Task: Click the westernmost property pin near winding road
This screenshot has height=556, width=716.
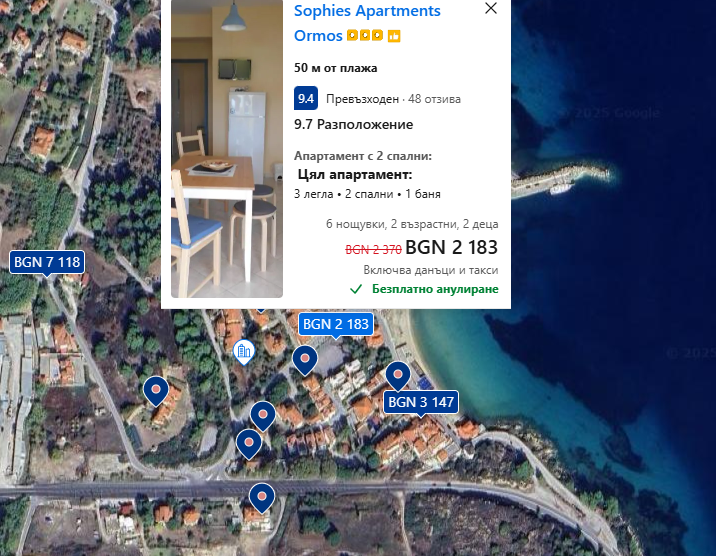Action: (156, 391)
